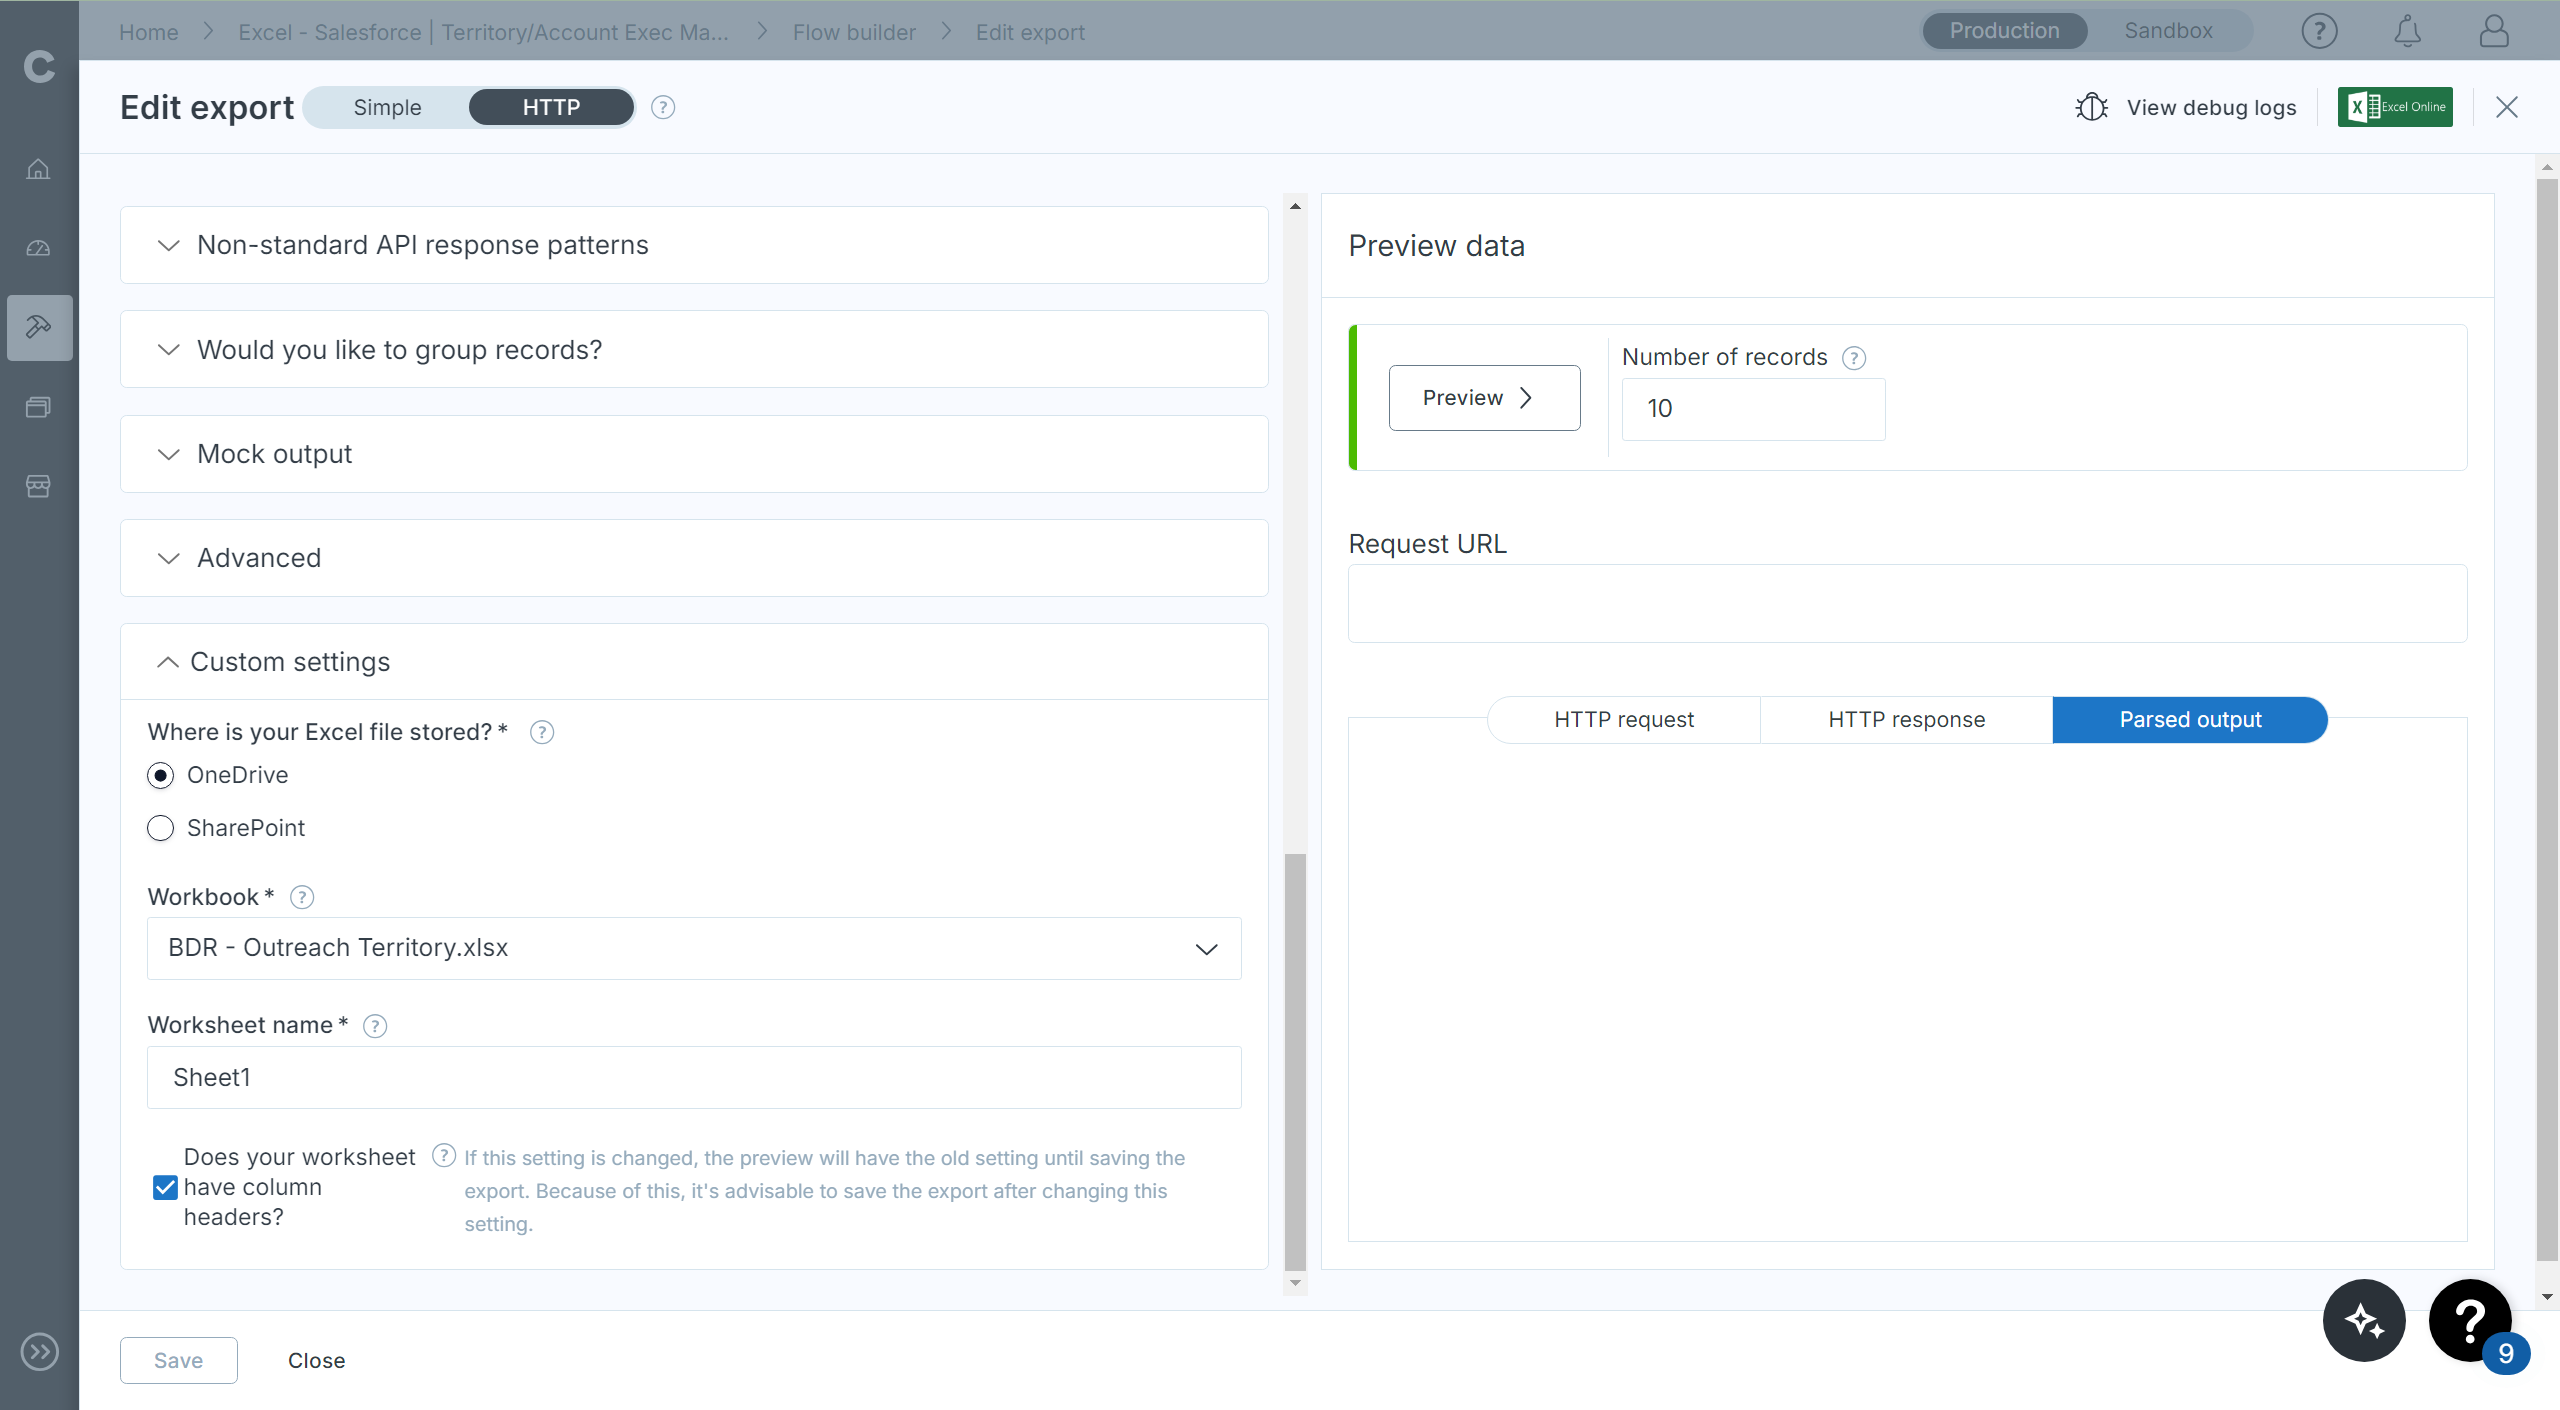This screenshot has height=1410, width=2560.
Task: Open the HTTP request tab
Action: click(1624, 720)
